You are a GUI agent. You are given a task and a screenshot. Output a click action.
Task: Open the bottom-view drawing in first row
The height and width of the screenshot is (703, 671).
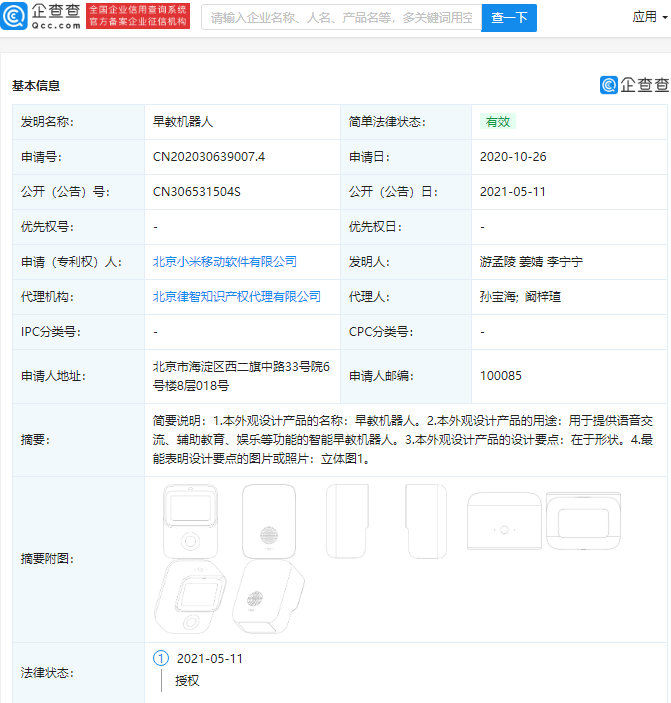(x=585, y=521)
